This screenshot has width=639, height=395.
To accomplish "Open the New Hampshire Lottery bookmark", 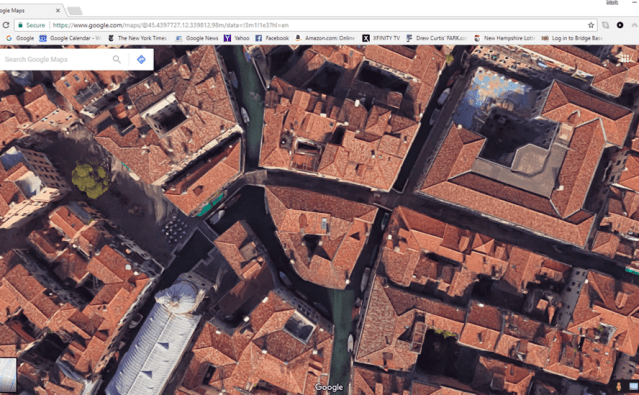I will (505, 38).
